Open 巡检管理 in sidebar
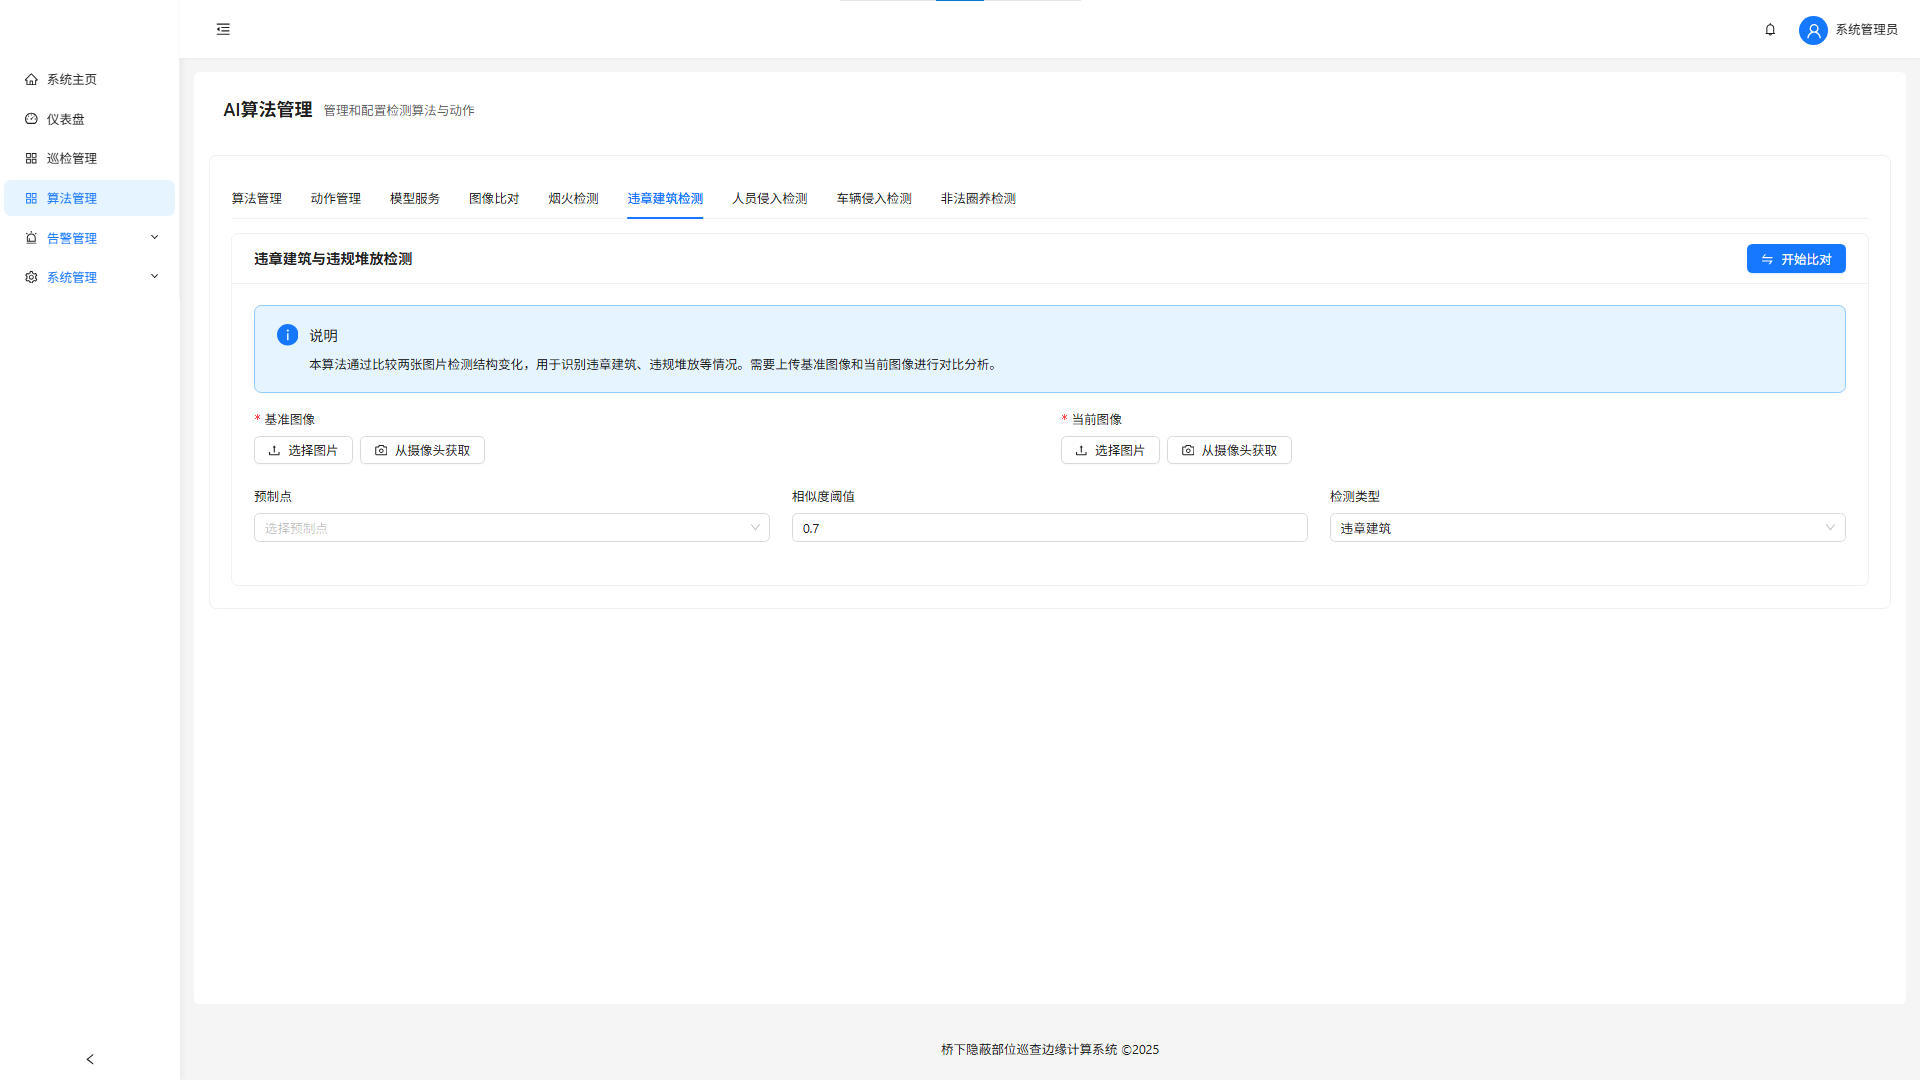This screenshot has height=1080, width=1920. click(x=89, y=158)
